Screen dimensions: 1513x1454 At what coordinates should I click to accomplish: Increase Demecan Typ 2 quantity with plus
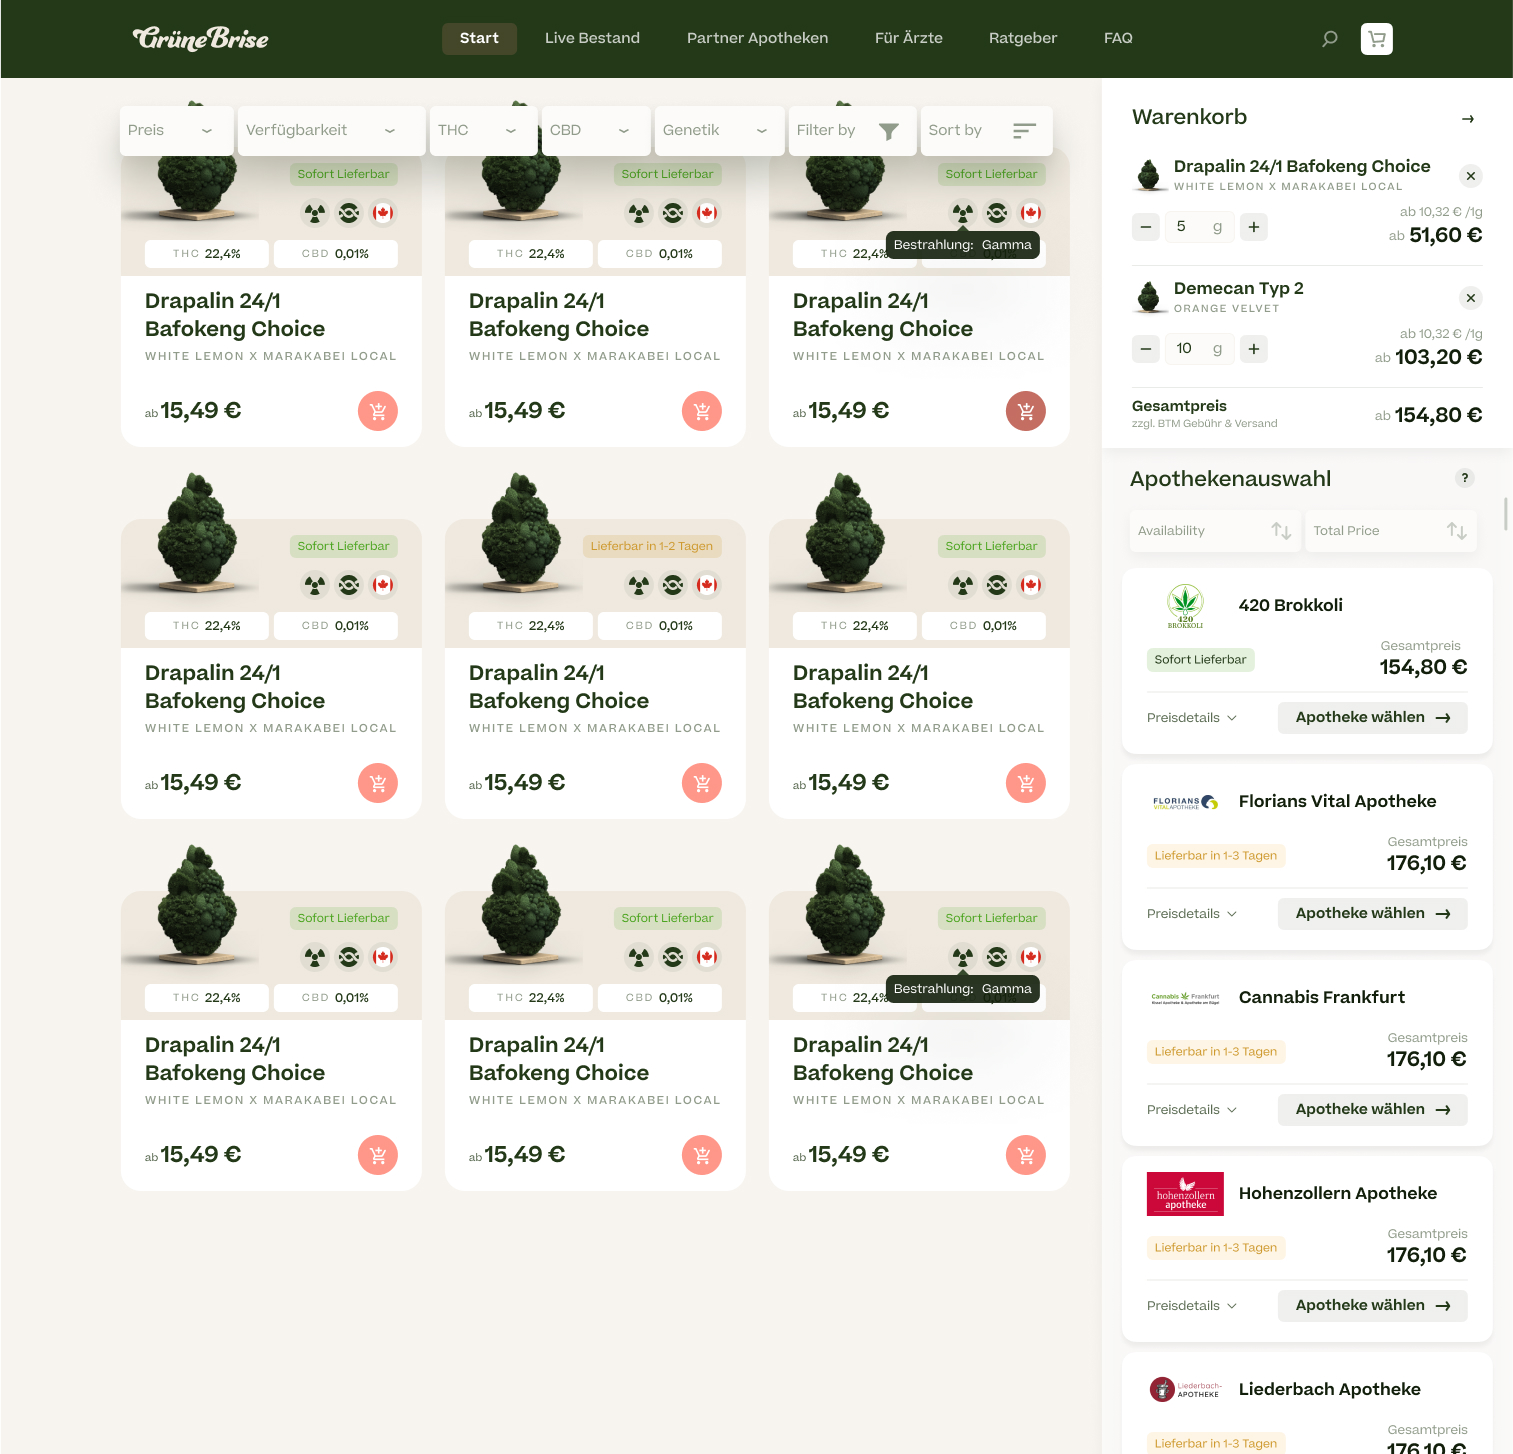pyautogui.click(x=1253, y=349)
